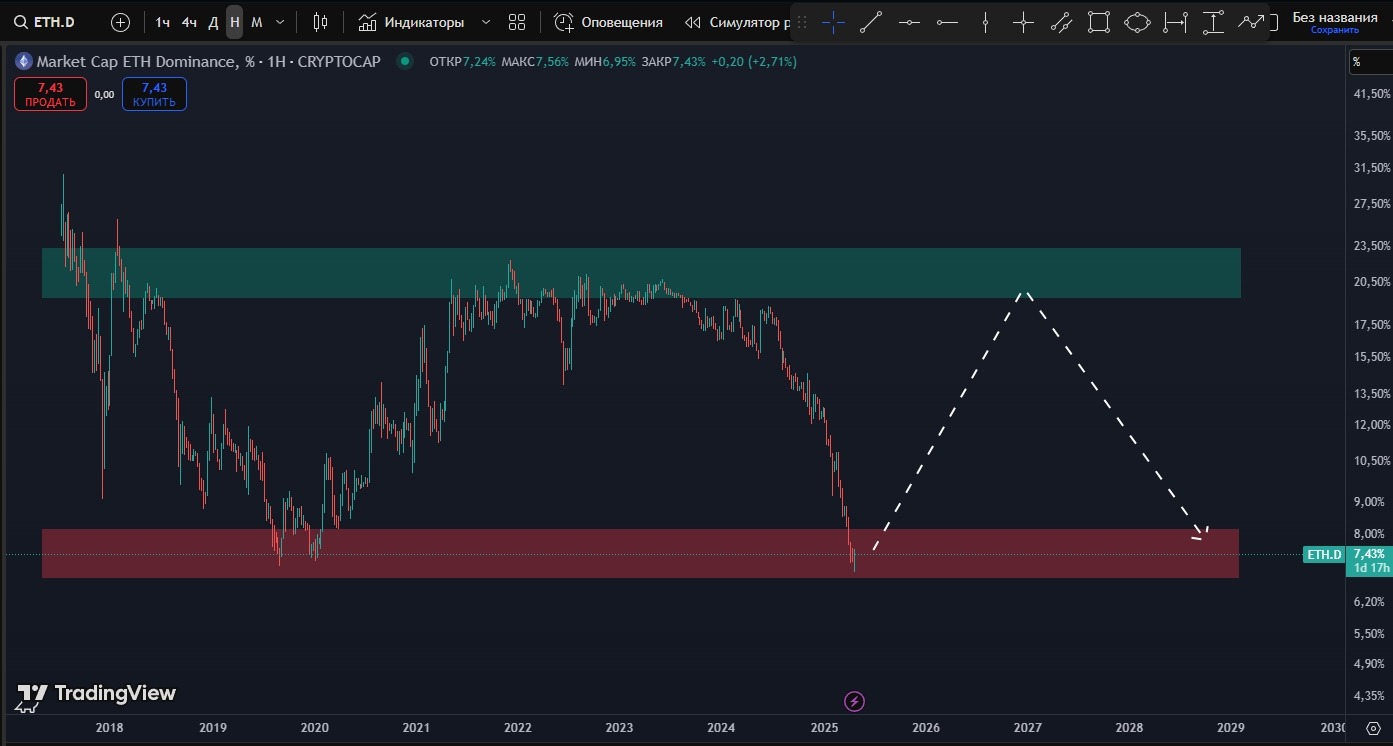The width and height of the screenshot is (1393, 746).
Task: Open the layout grid templates icon
Action: coord(516,22)
